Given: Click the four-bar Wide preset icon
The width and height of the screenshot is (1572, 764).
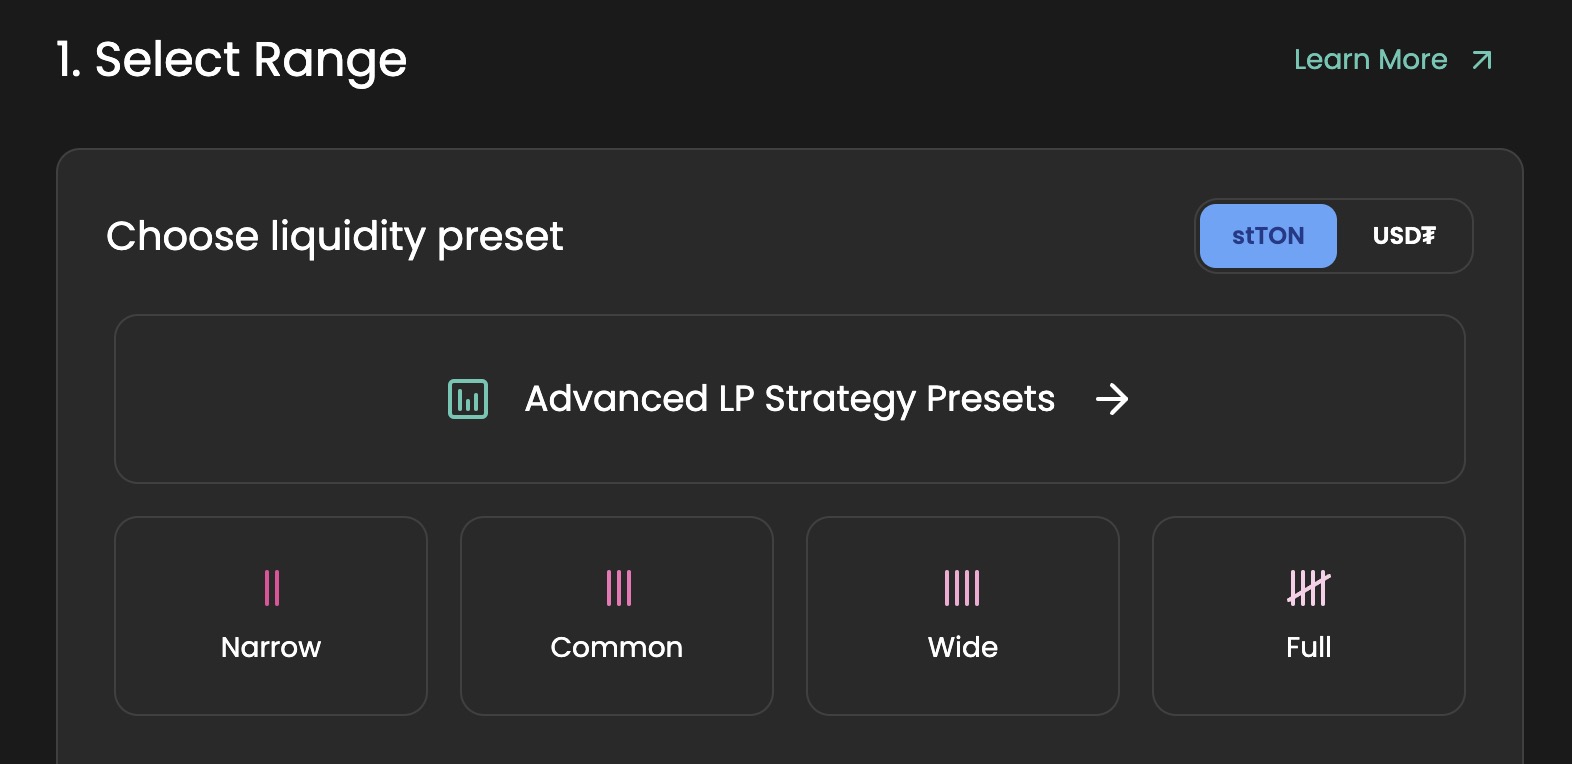Looking at the screenshot, I should 962,588.
